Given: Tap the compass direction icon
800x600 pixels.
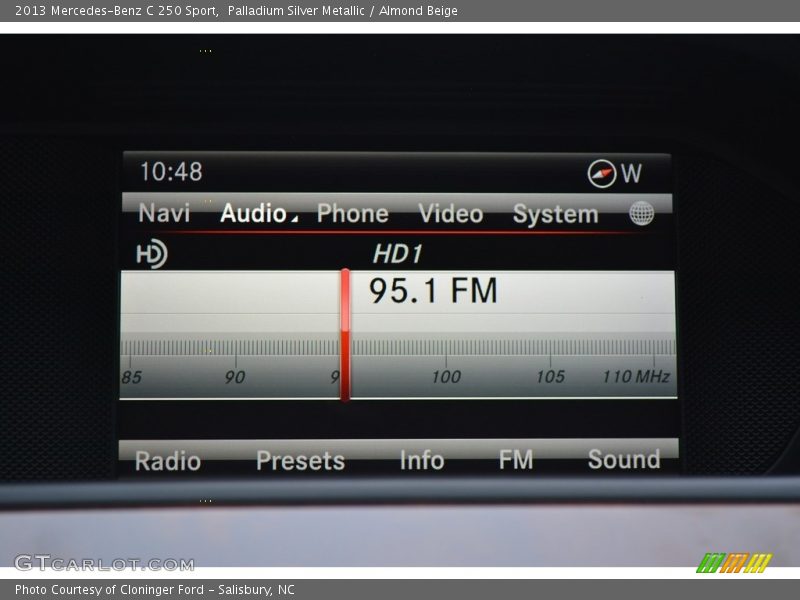Looking at the screenshot, I should (602, 174).
